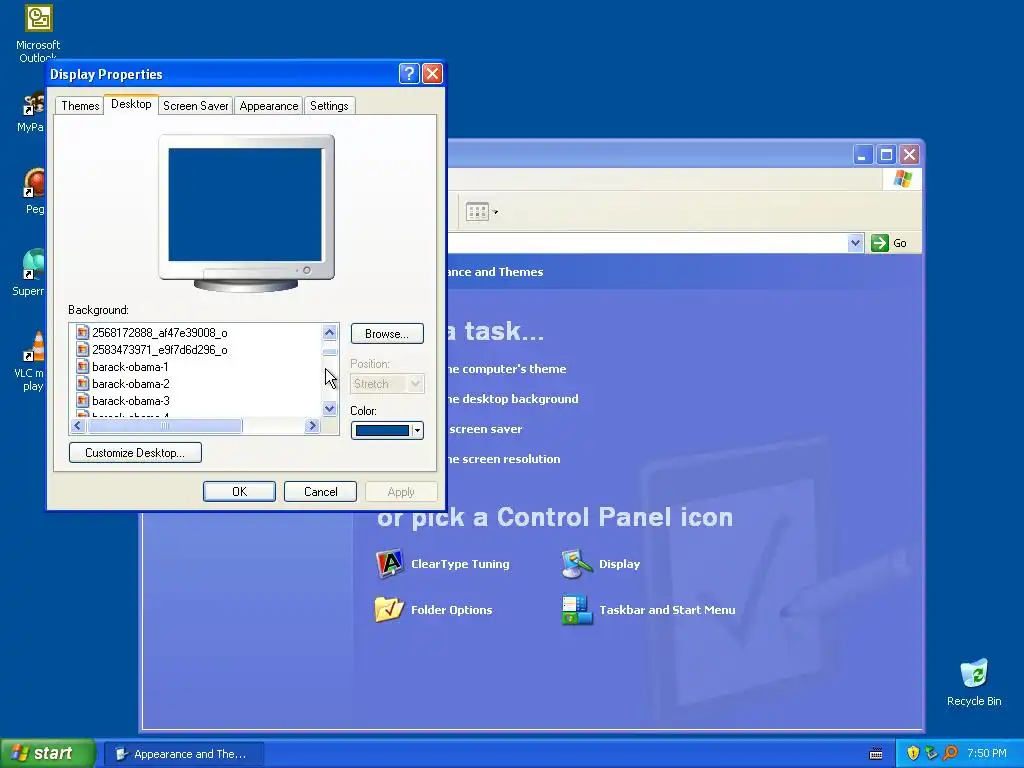
Task: Click the Control Panel address bar field
Action: pyautogui.click(x=648, y=243)
